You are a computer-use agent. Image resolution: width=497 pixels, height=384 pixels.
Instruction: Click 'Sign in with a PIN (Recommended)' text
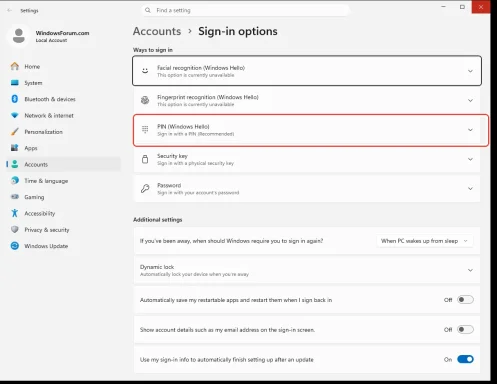tap(195, 134)
